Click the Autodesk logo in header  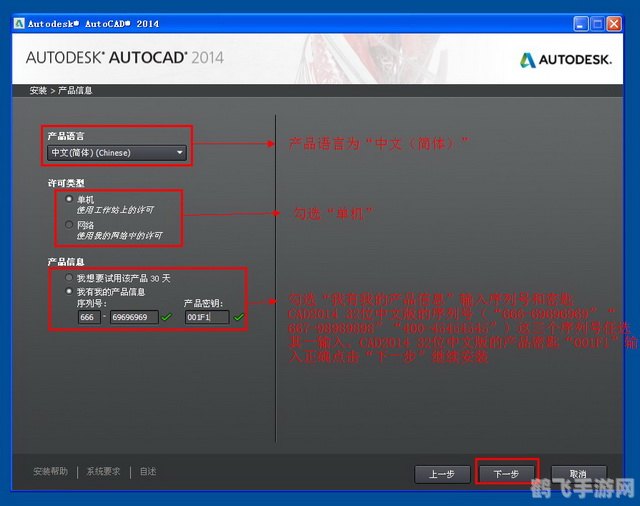(566, 60)
